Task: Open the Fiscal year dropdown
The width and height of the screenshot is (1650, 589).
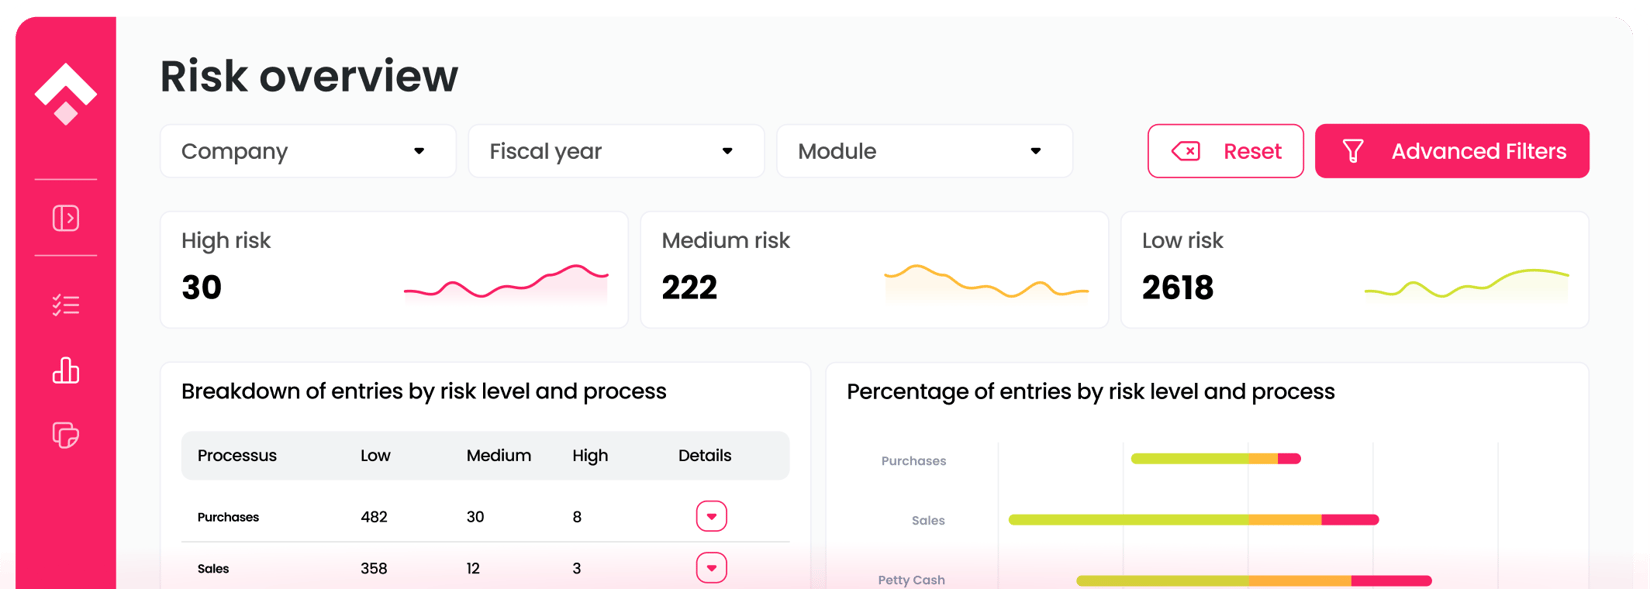Action: (x=616, y=151)
